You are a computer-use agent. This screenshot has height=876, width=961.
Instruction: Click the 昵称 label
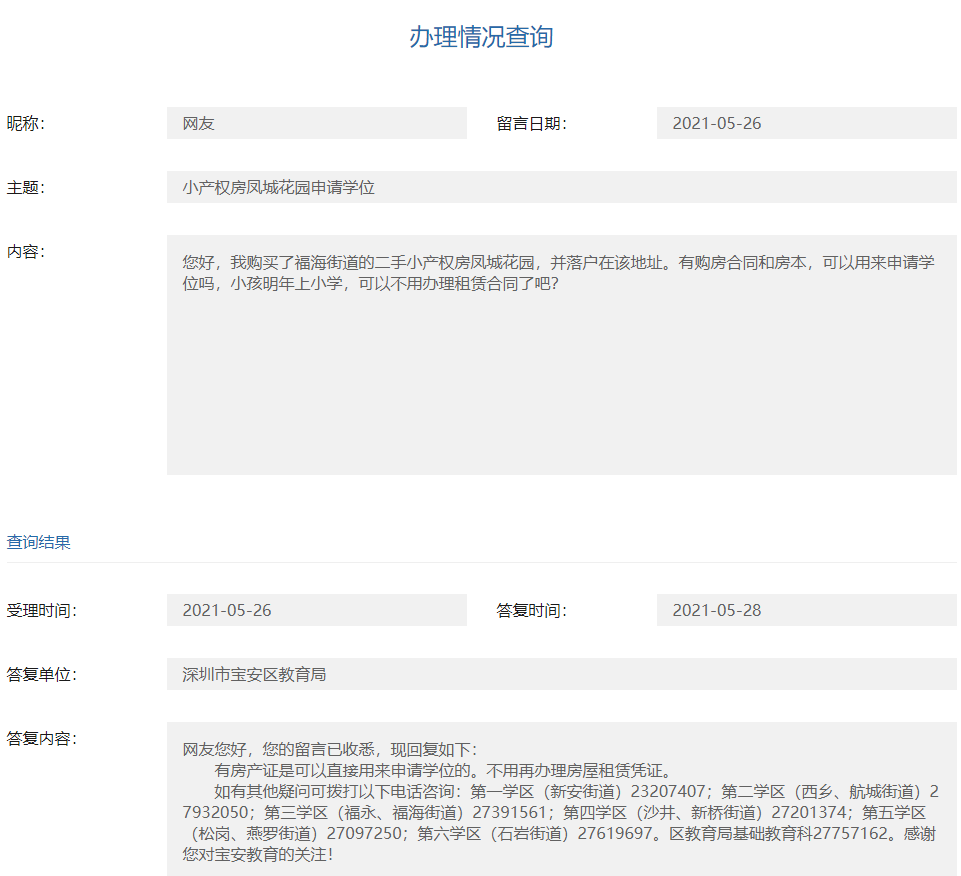[26, 123]
